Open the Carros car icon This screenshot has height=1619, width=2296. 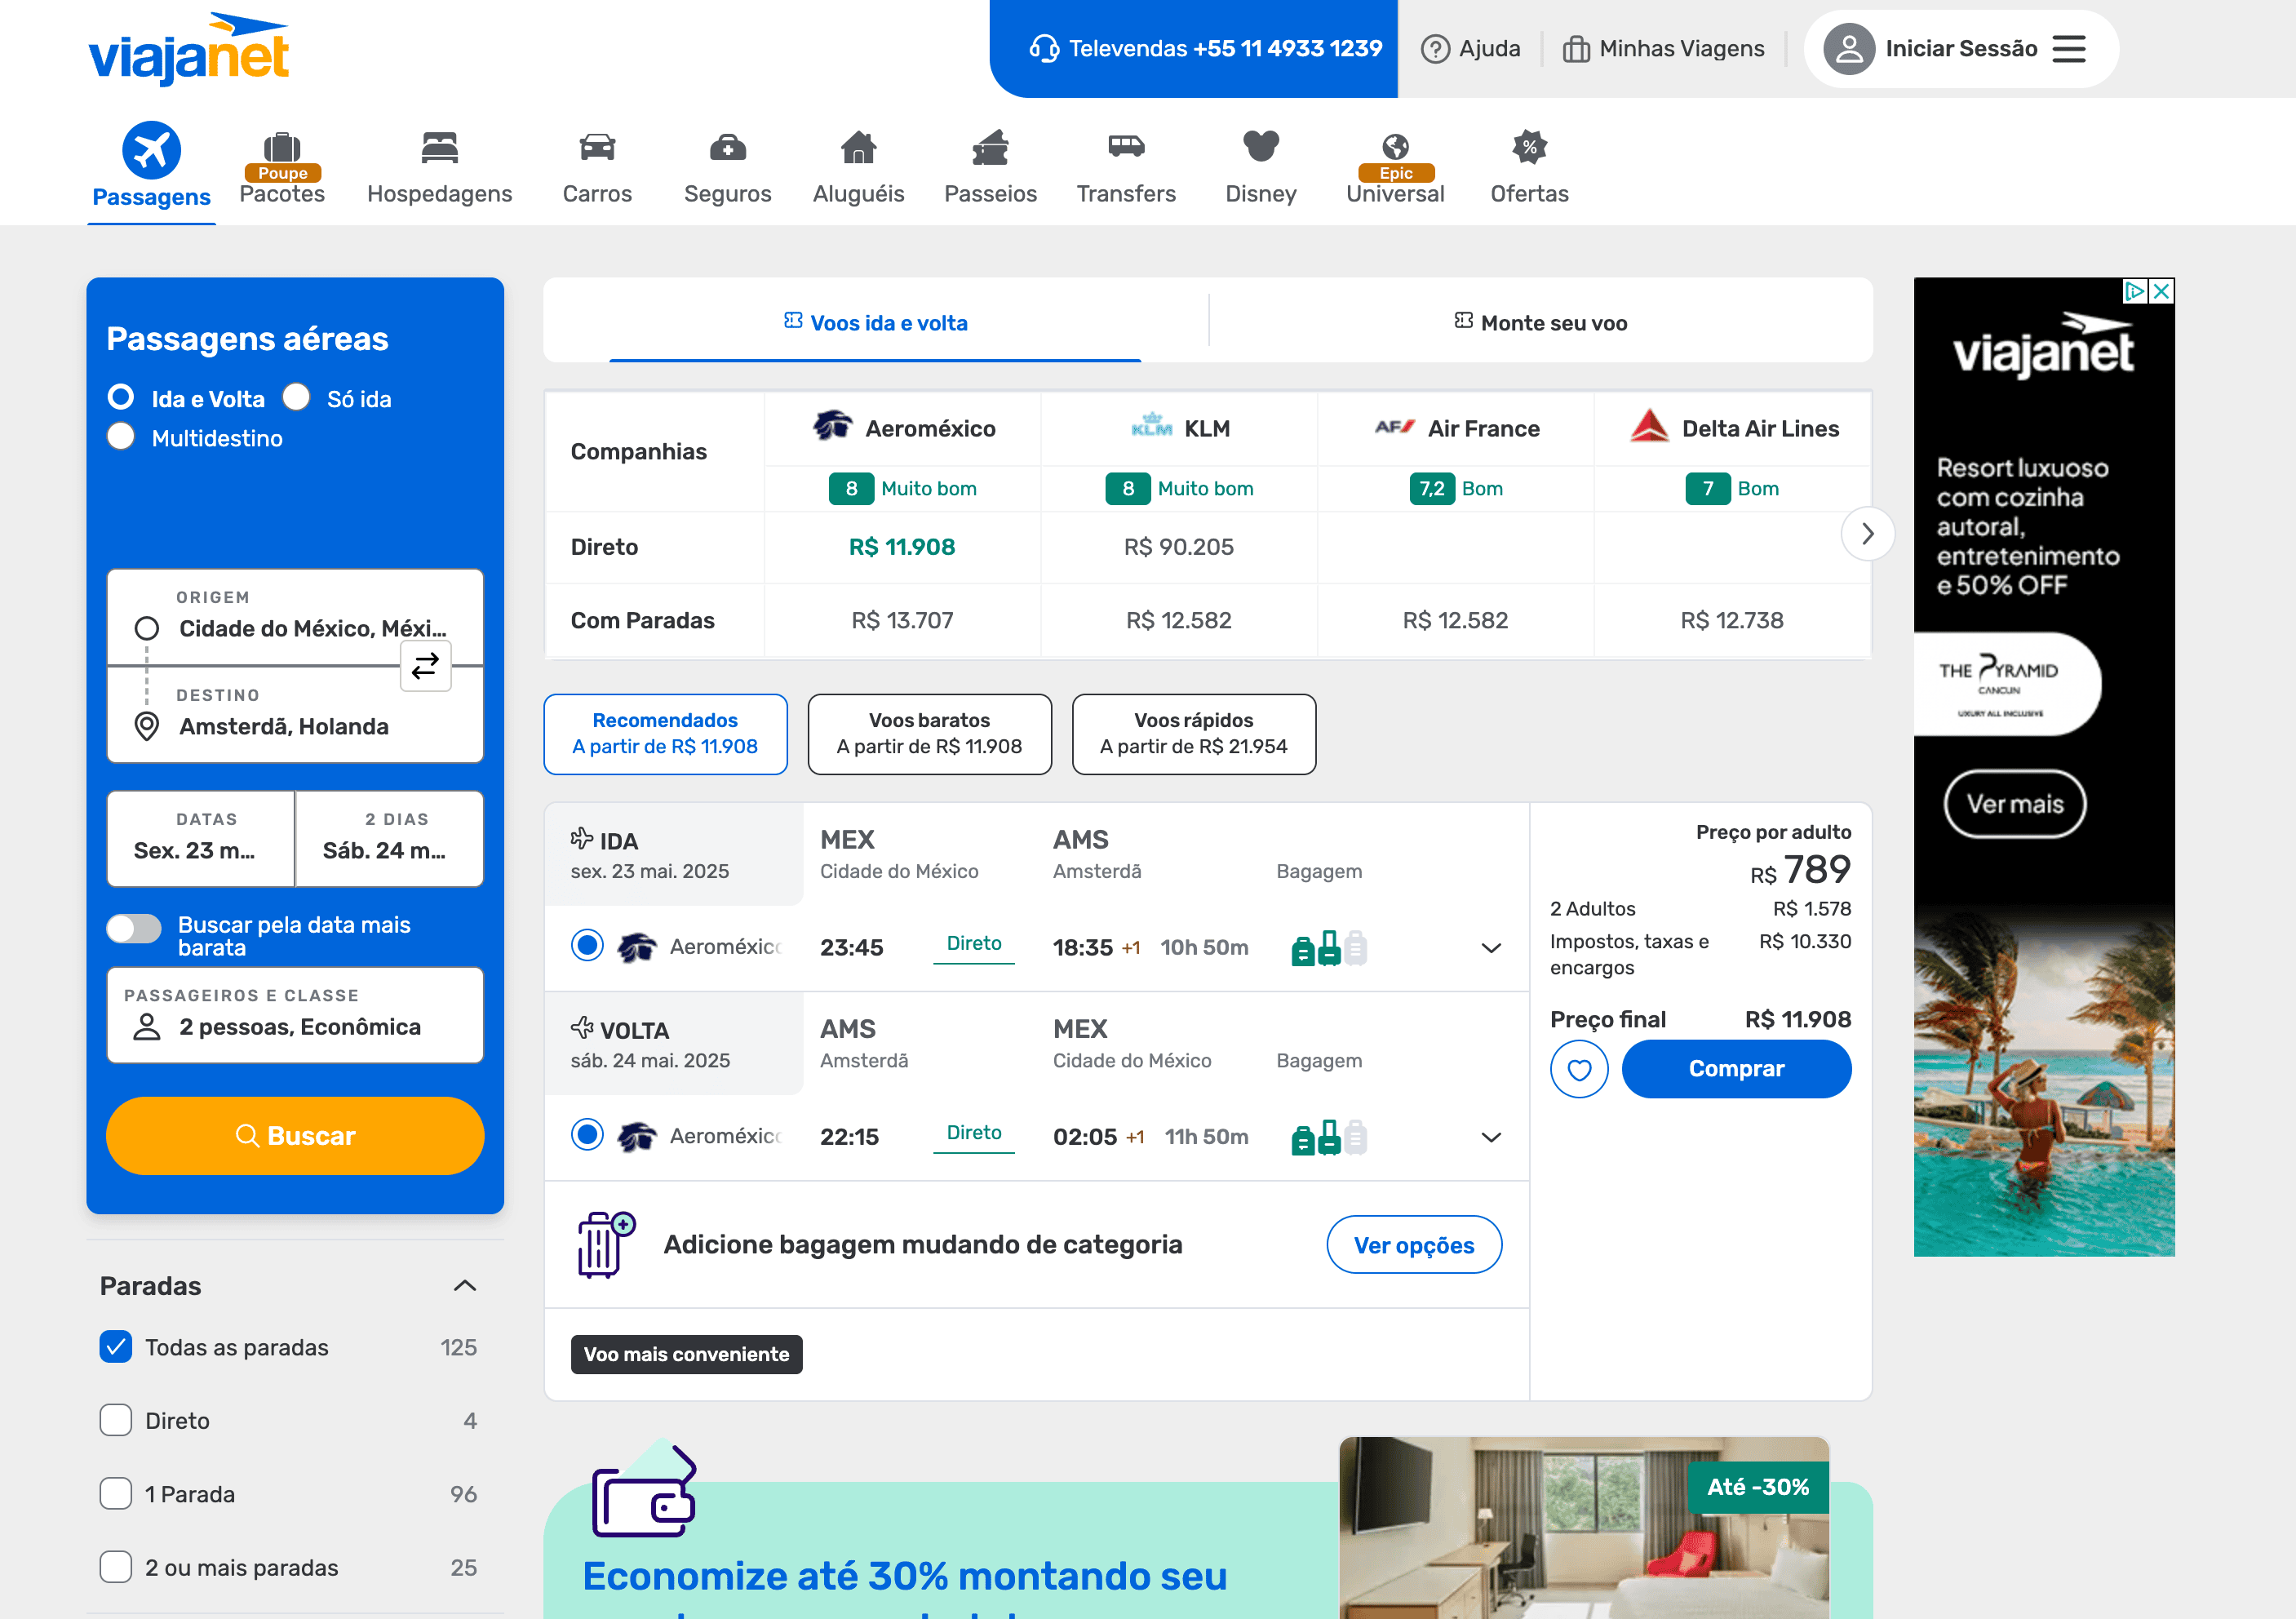point(597,148)
